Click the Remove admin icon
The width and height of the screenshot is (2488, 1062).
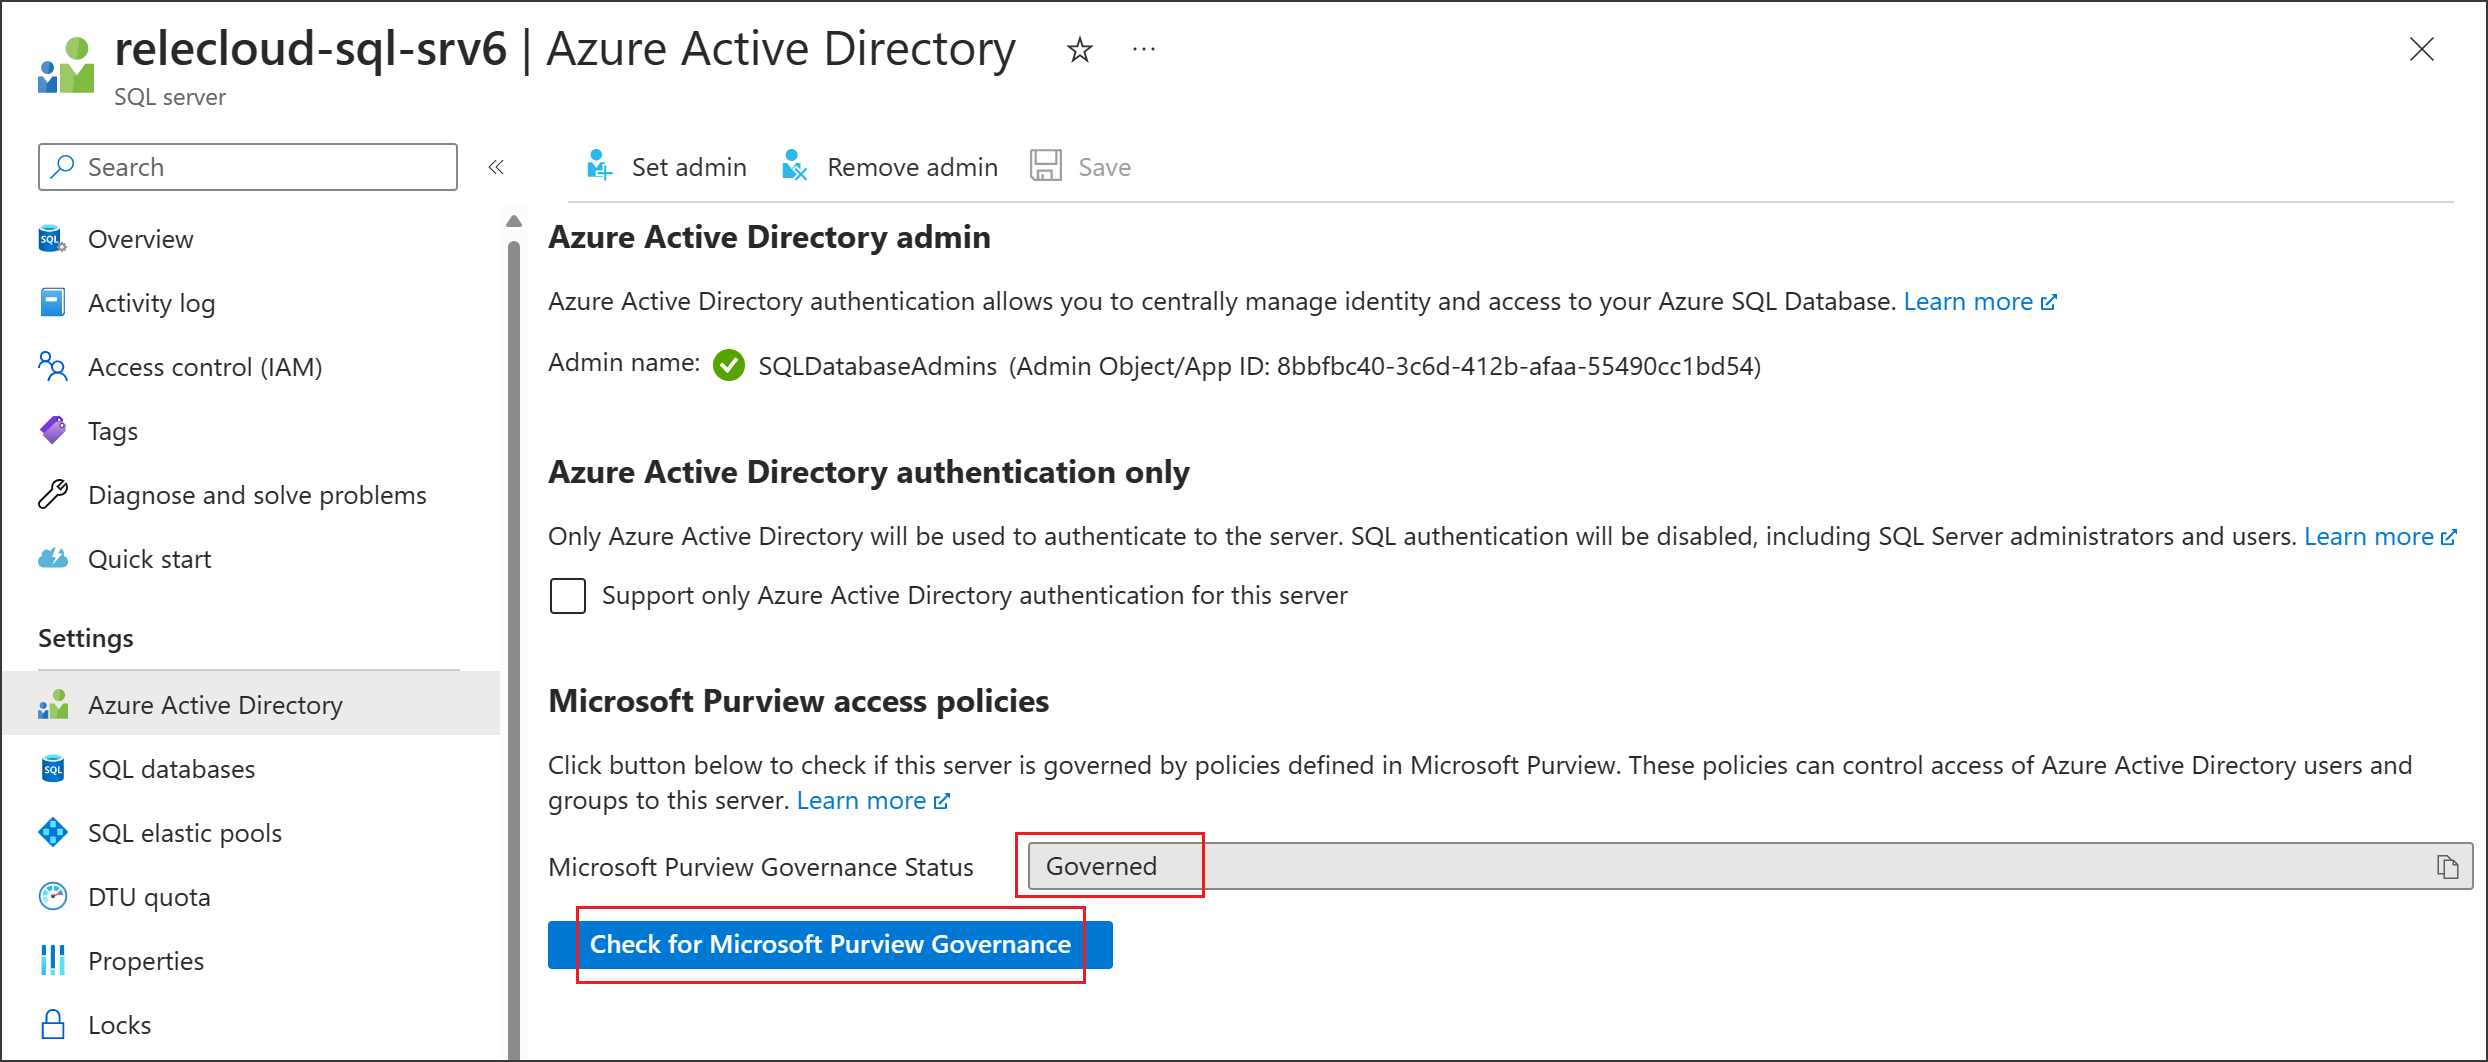click(x=794, y=166)
